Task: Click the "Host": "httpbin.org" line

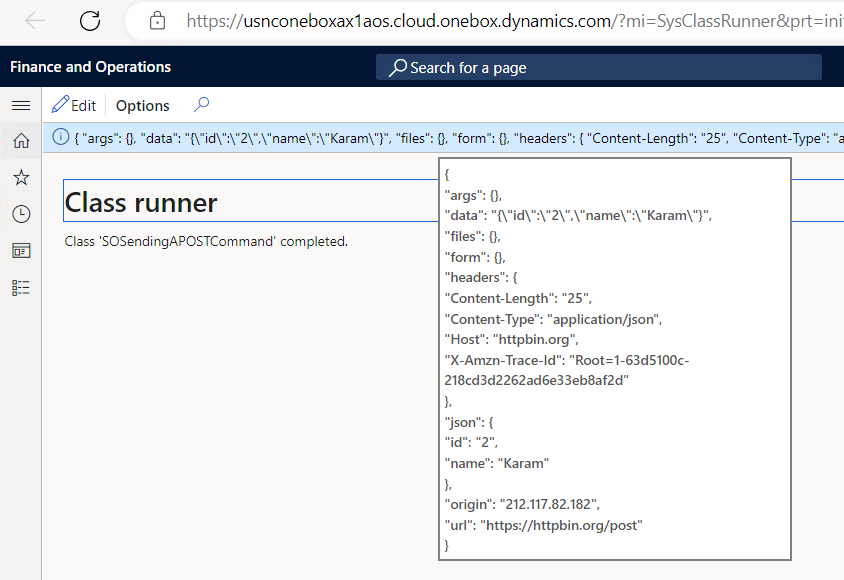Action: click(x=511, y=339)
